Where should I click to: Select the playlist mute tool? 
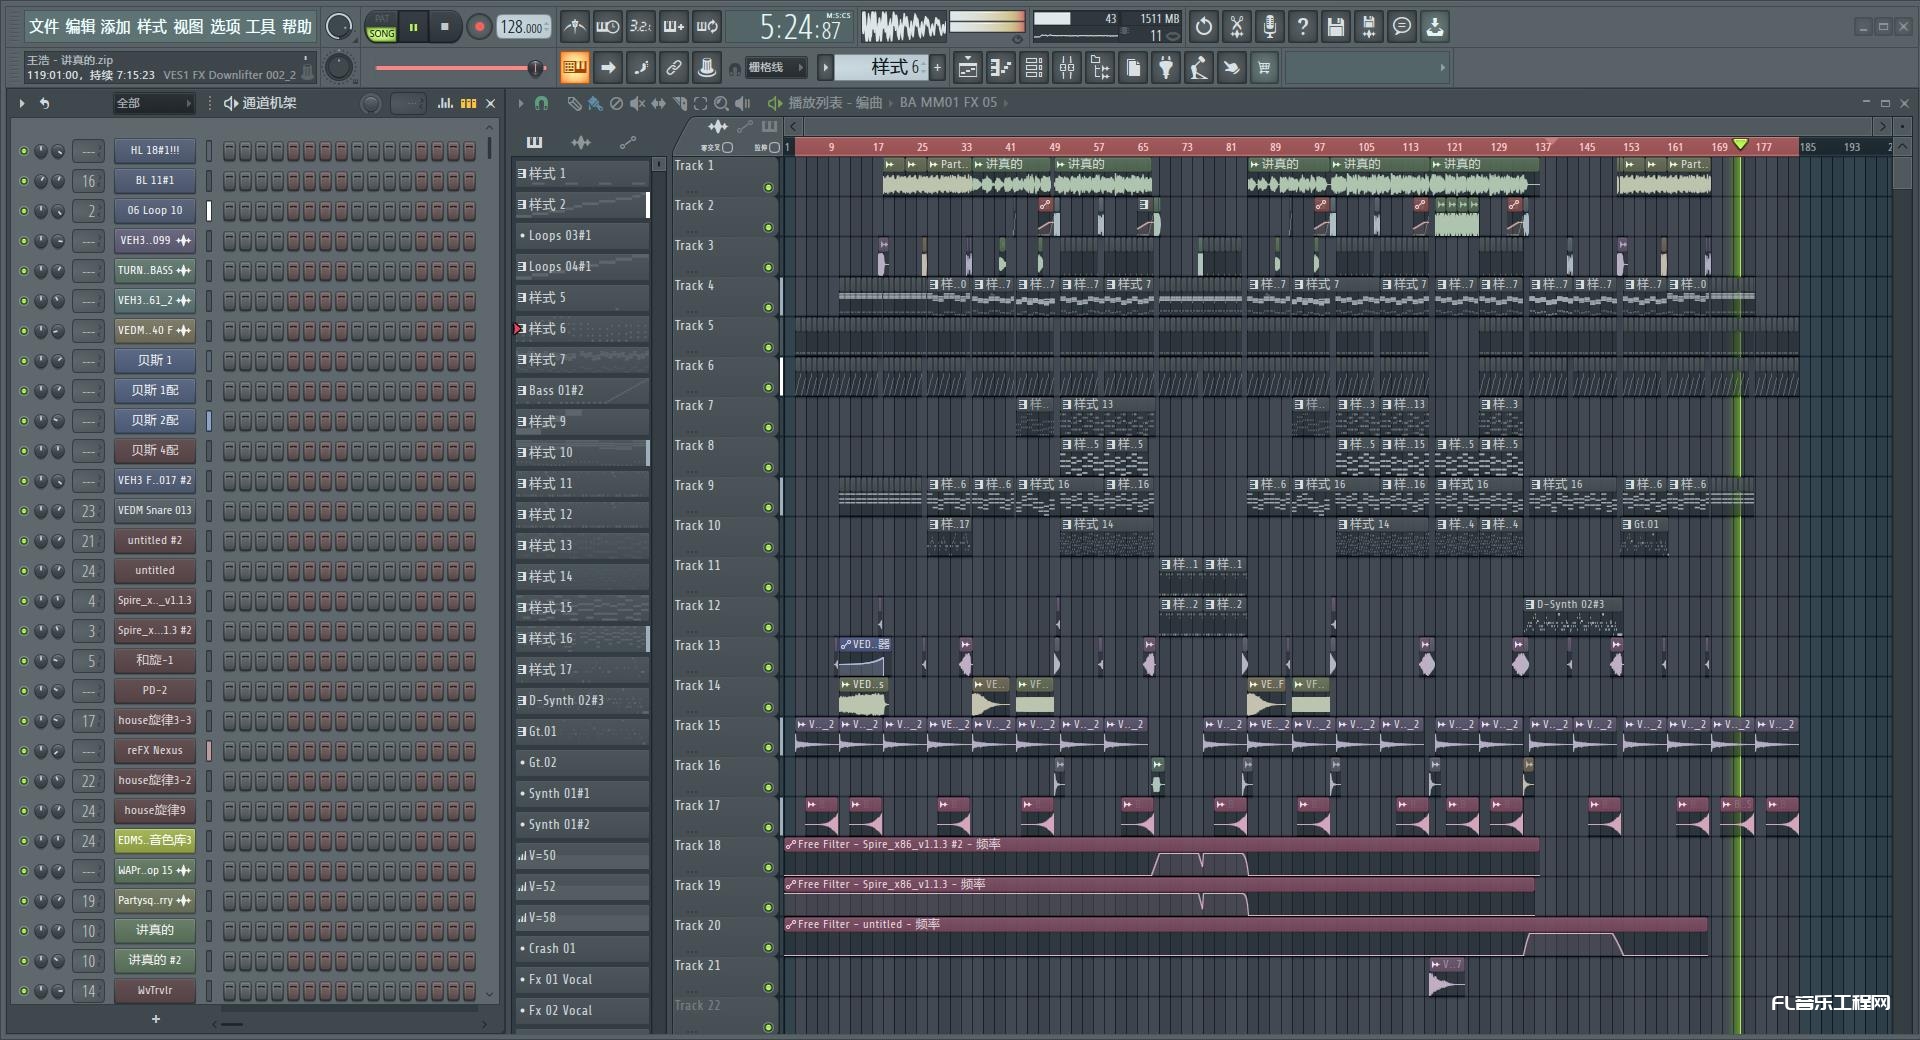point(637,103)
